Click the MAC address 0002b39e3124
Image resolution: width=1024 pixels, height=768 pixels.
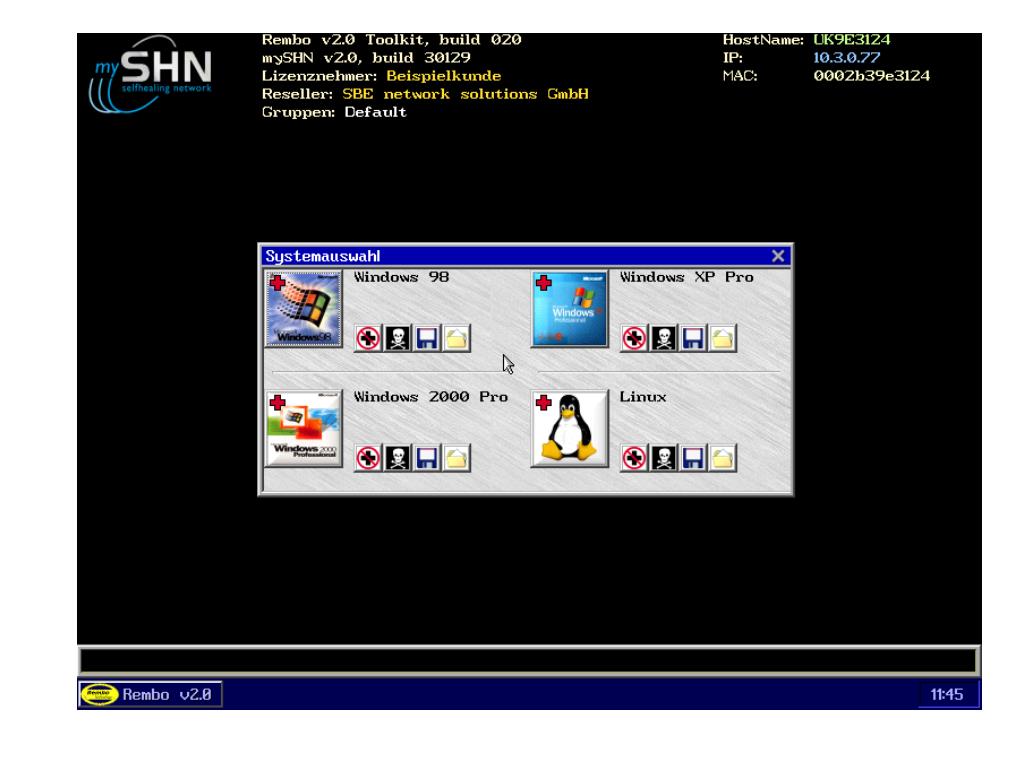point(871,76)
